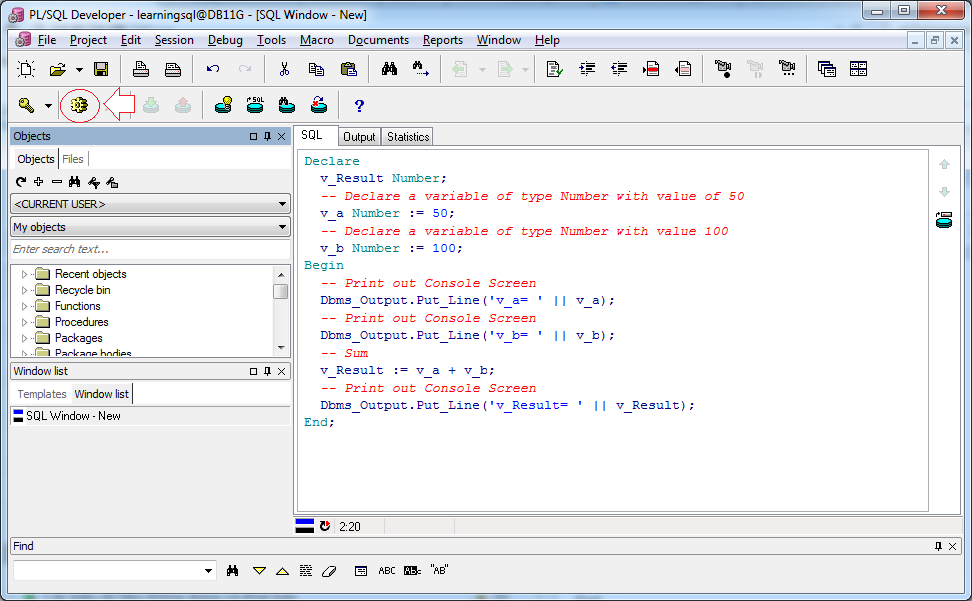Screen dimensions: 972x601
Task: Open the dropdown arrow beside Log on key
Action: click(x=48, y=106)
